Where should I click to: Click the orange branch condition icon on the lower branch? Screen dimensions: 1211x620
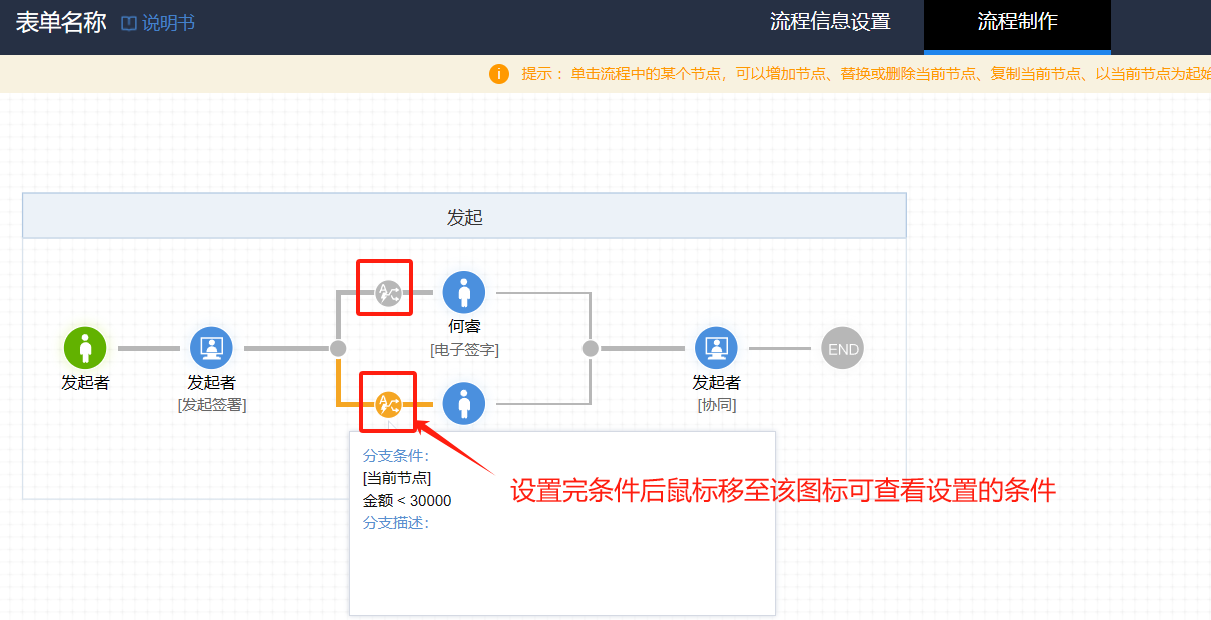[387, 405]
